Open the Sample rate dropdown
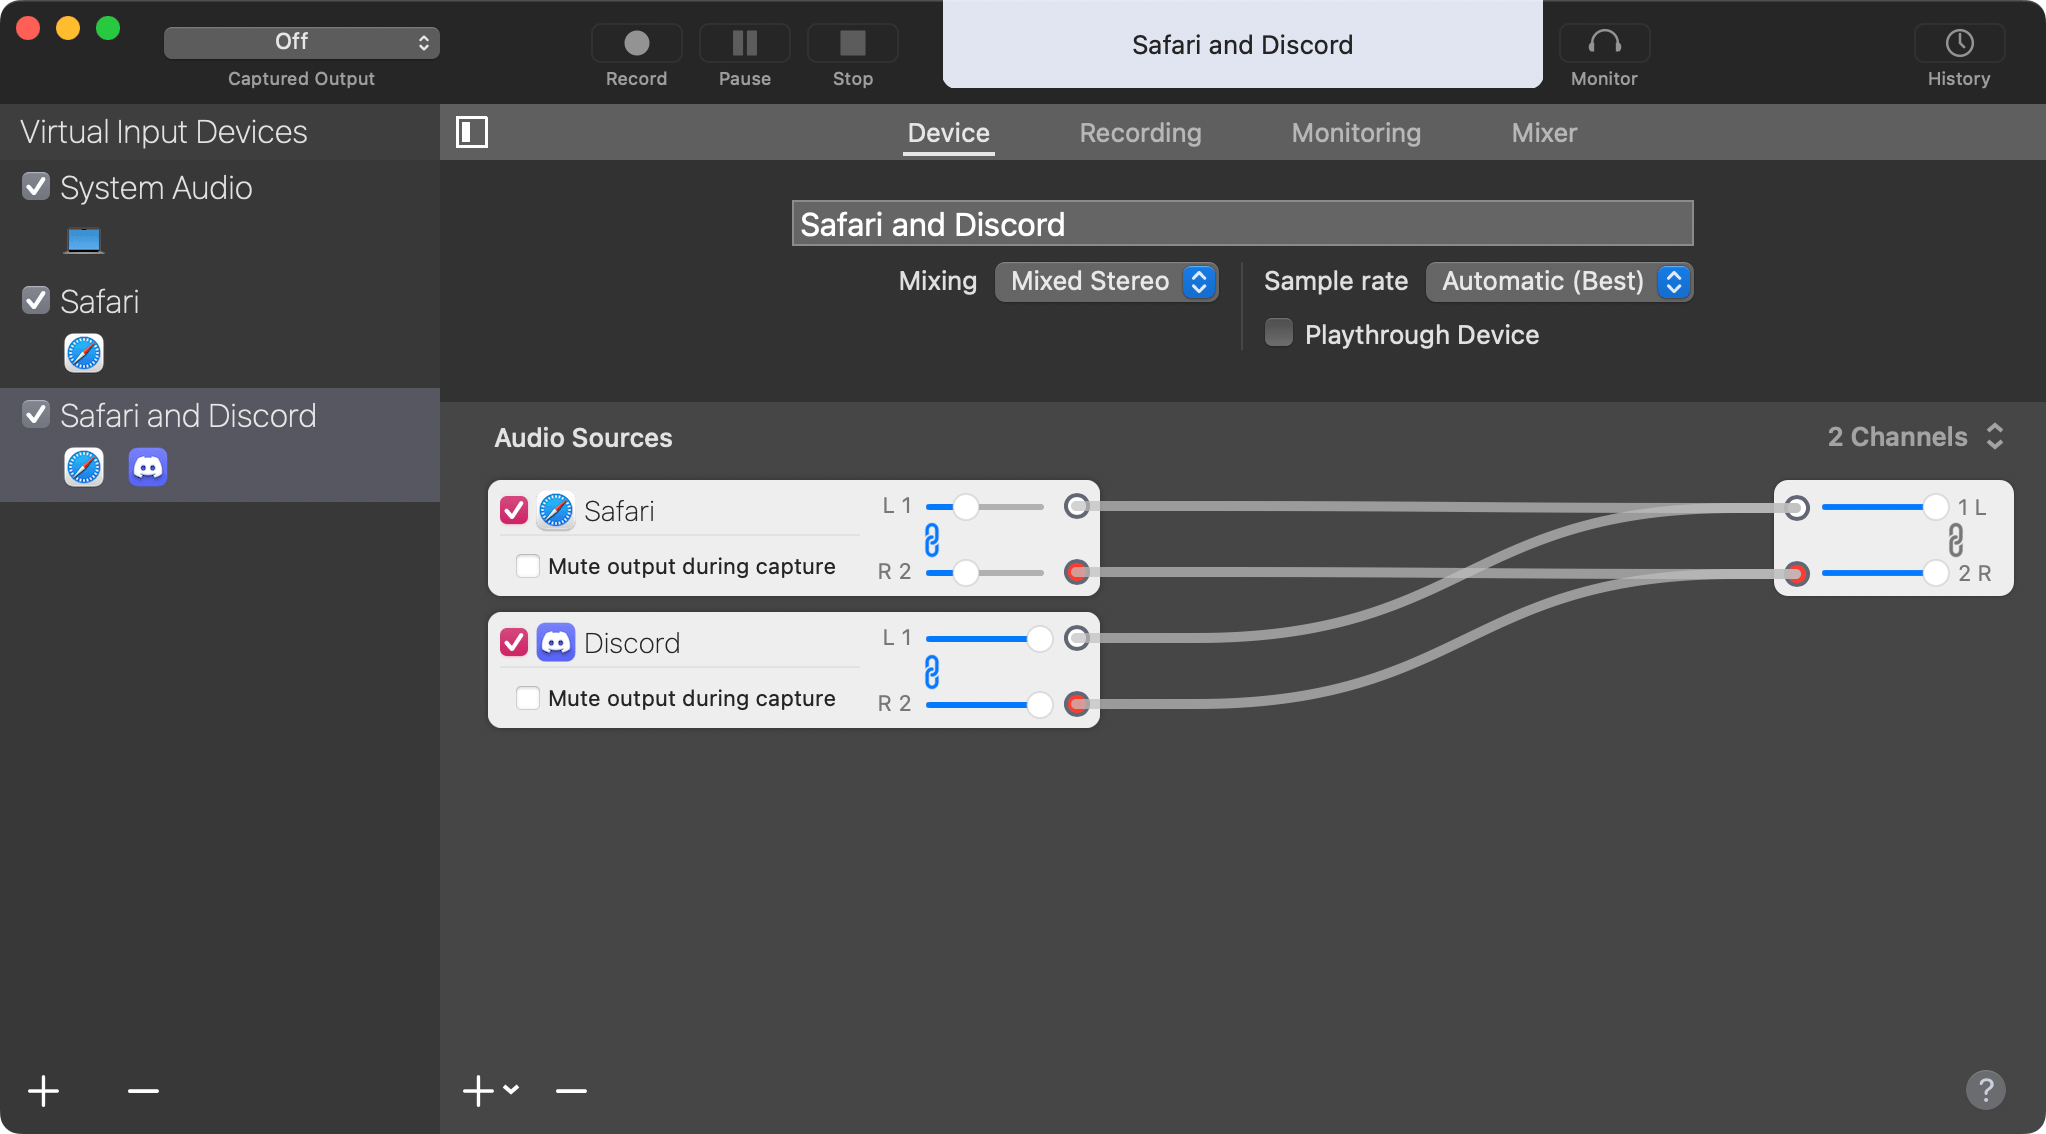This screenshot has height=1134, width=2046. (x=1558, y=281)
